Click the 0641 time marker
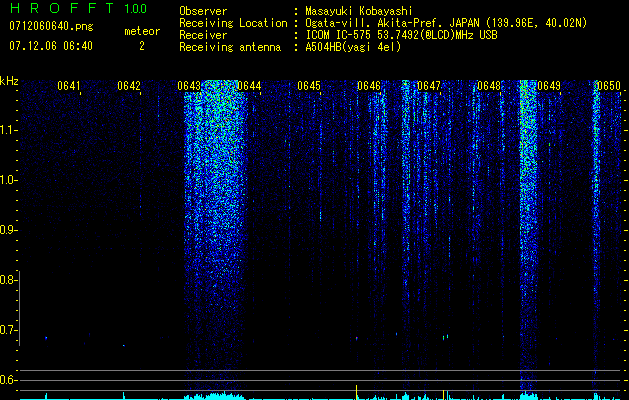629x400 pixels. click(69, 86)
